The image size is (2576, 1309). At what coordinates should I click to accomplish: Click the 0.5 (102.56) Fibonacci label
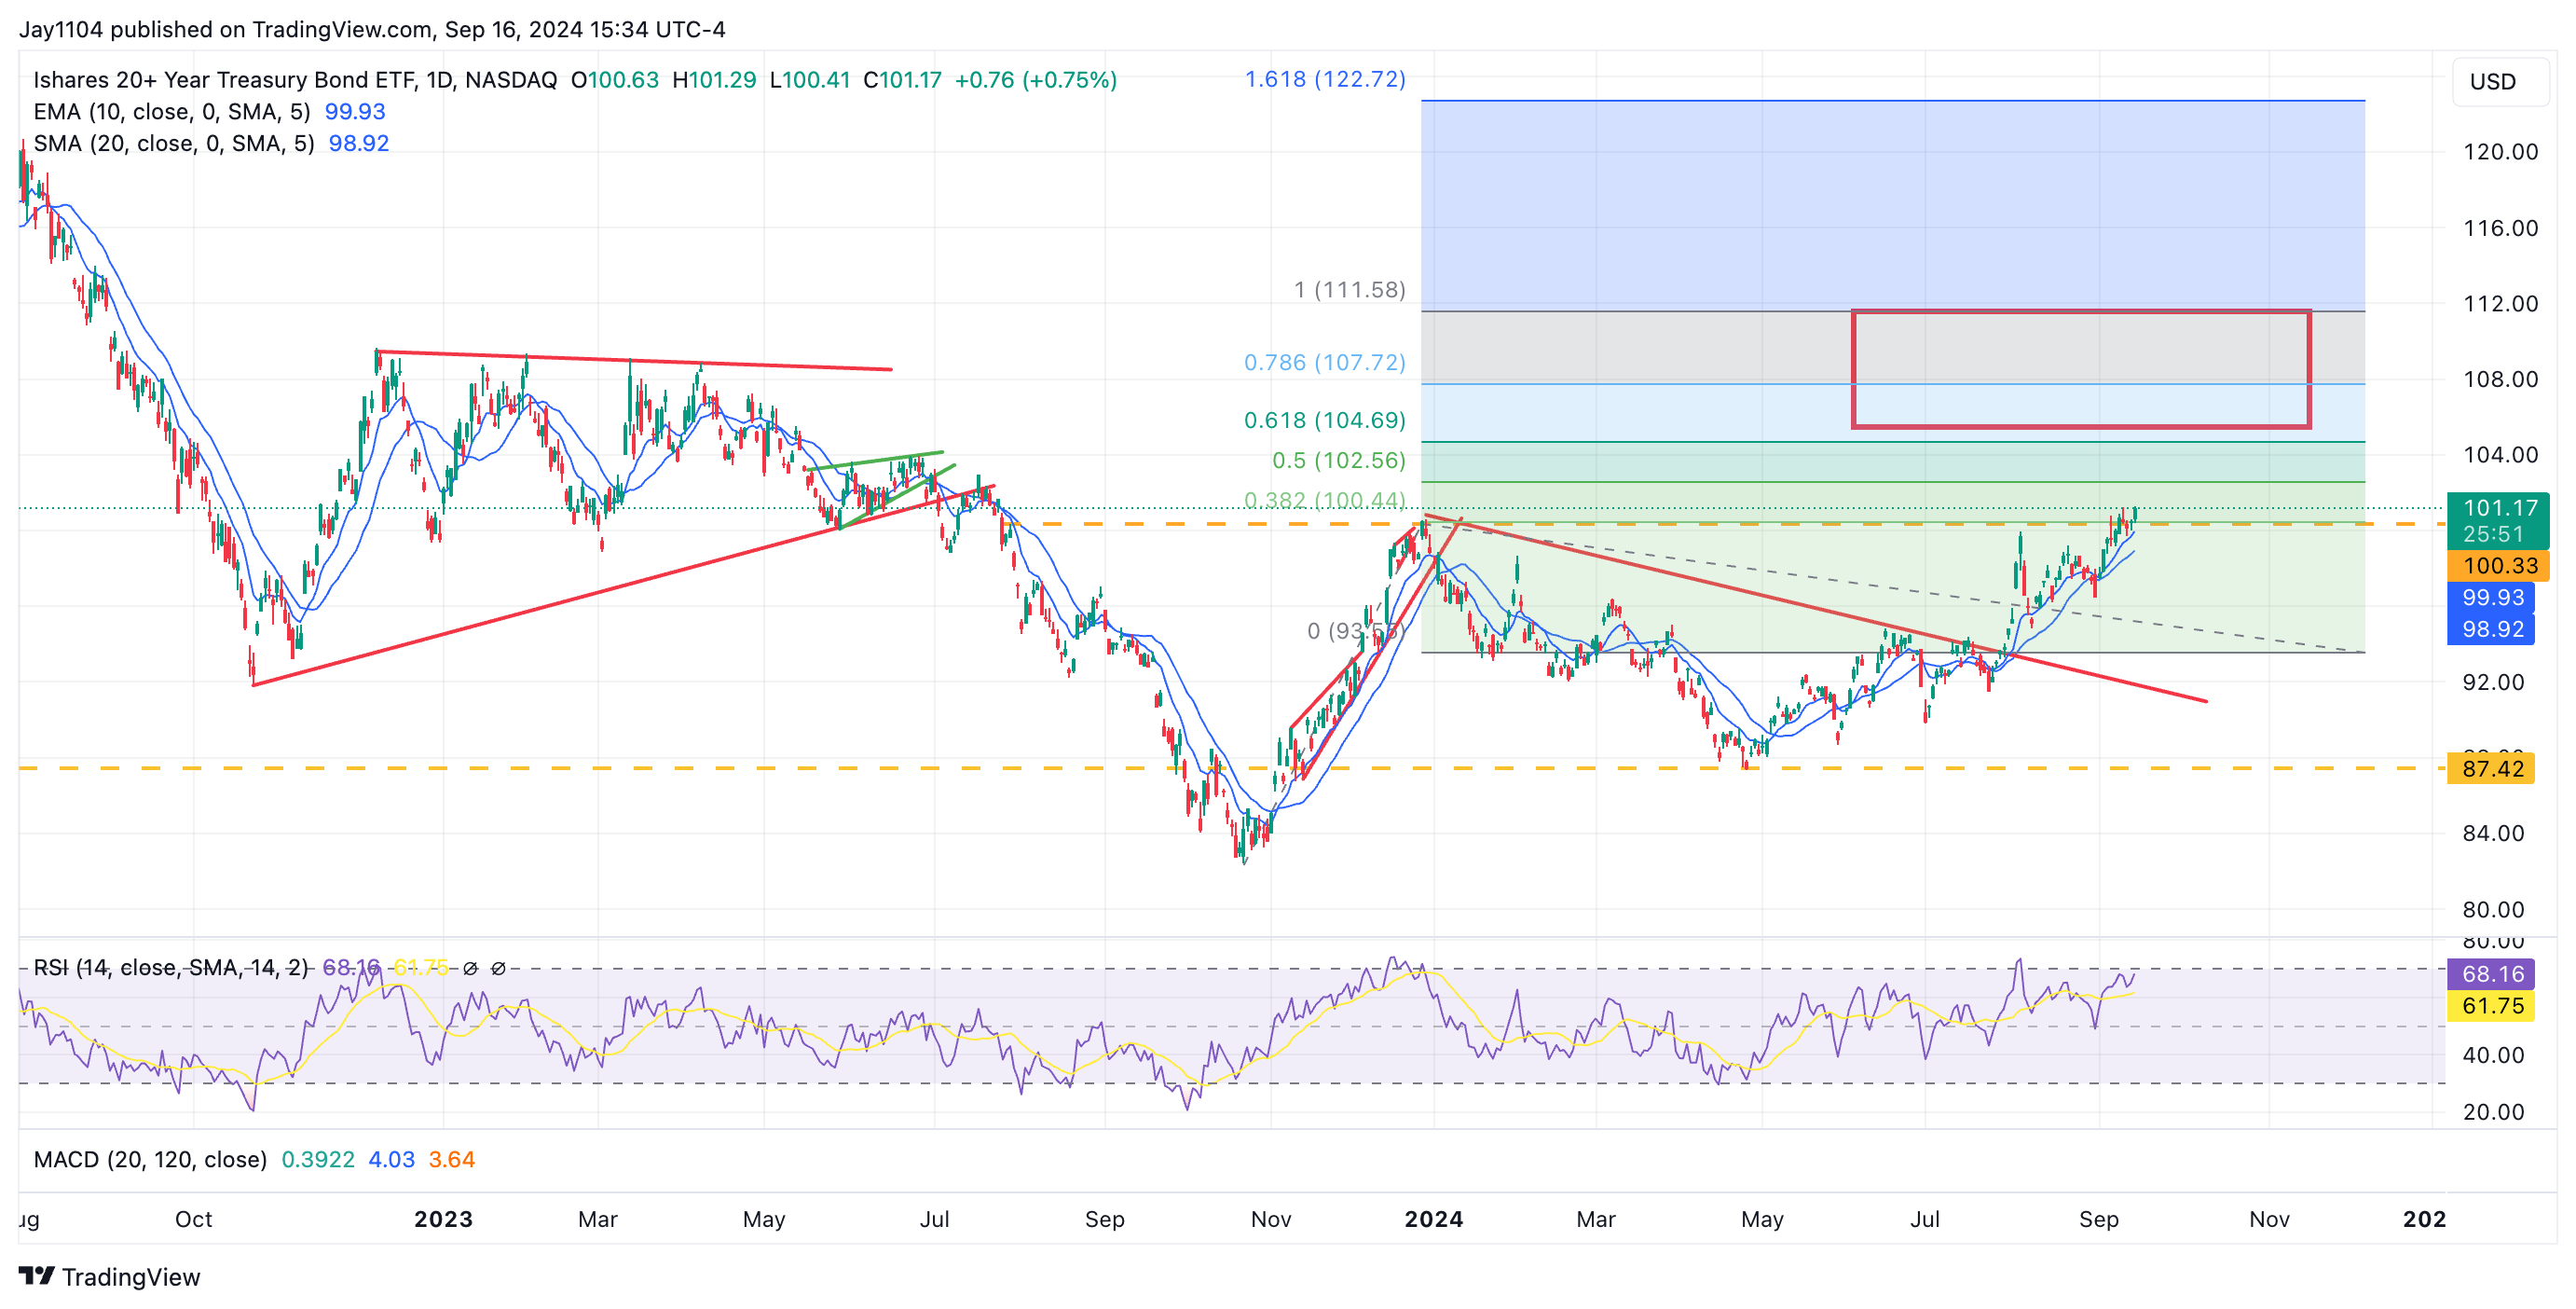(1339, 461)
